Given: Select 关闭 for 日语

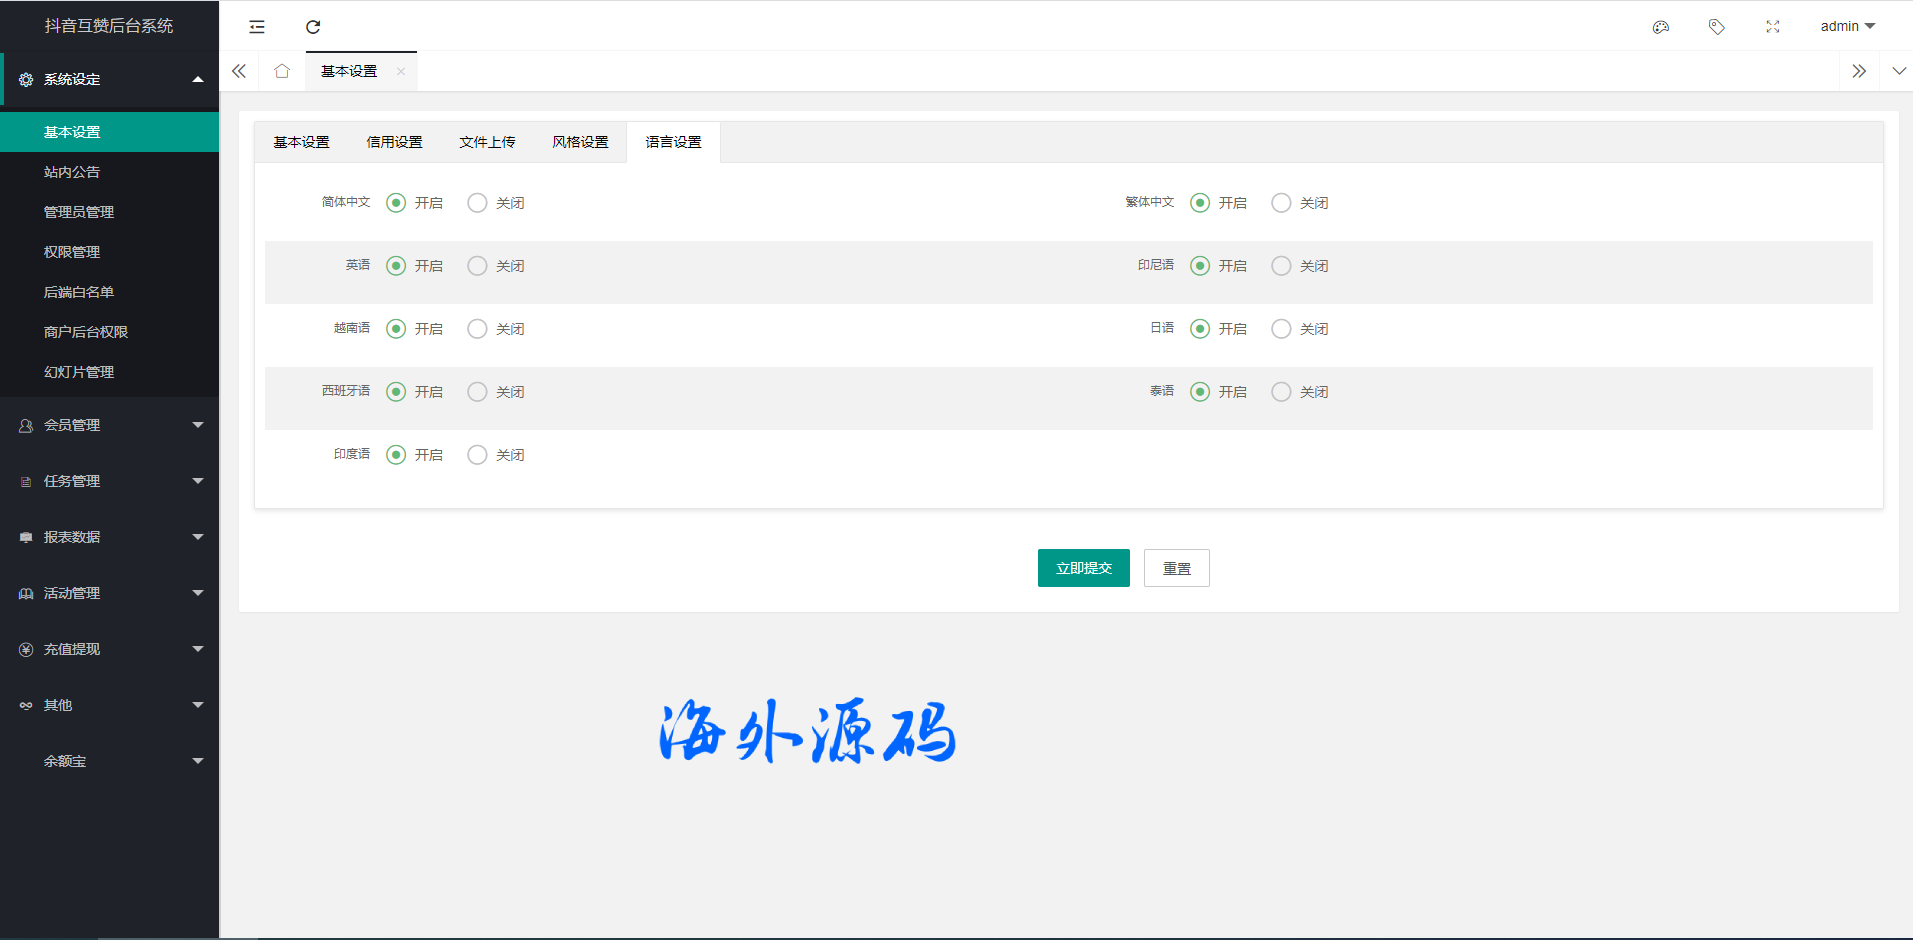Looking at the screenshot, I should pyautogui.click(x=1281, y=329).
